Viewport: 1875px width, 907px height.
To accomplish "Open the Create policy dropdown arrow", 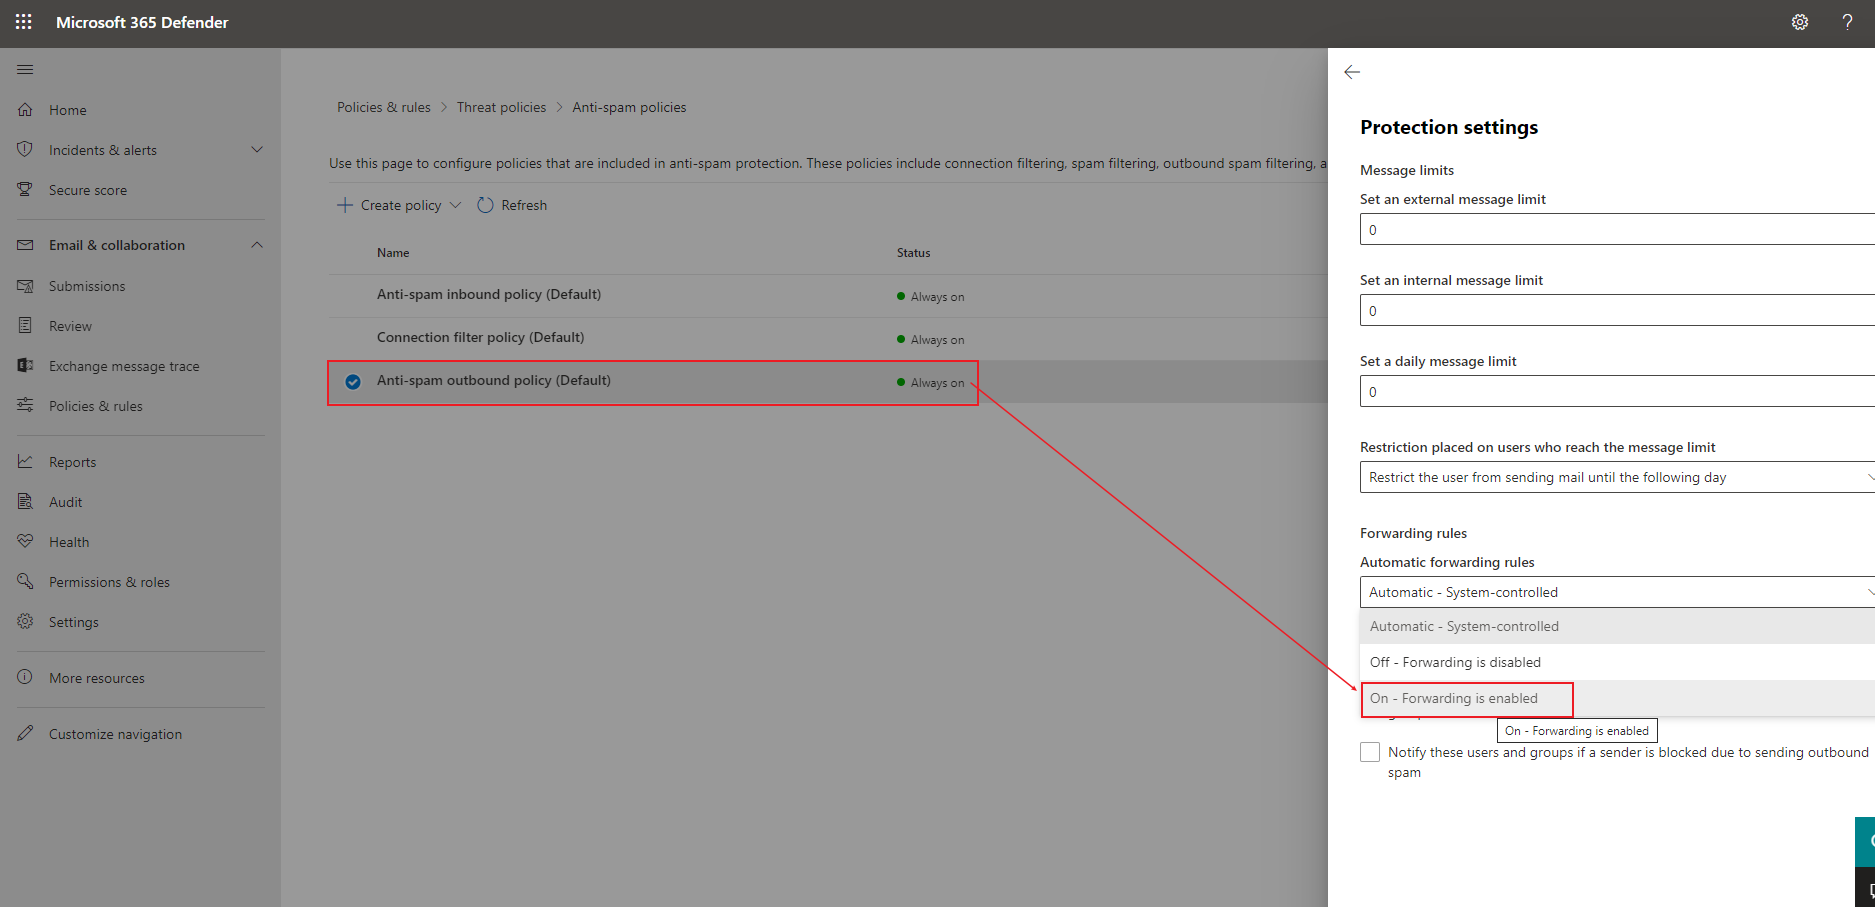I will (x=456, y=205).
